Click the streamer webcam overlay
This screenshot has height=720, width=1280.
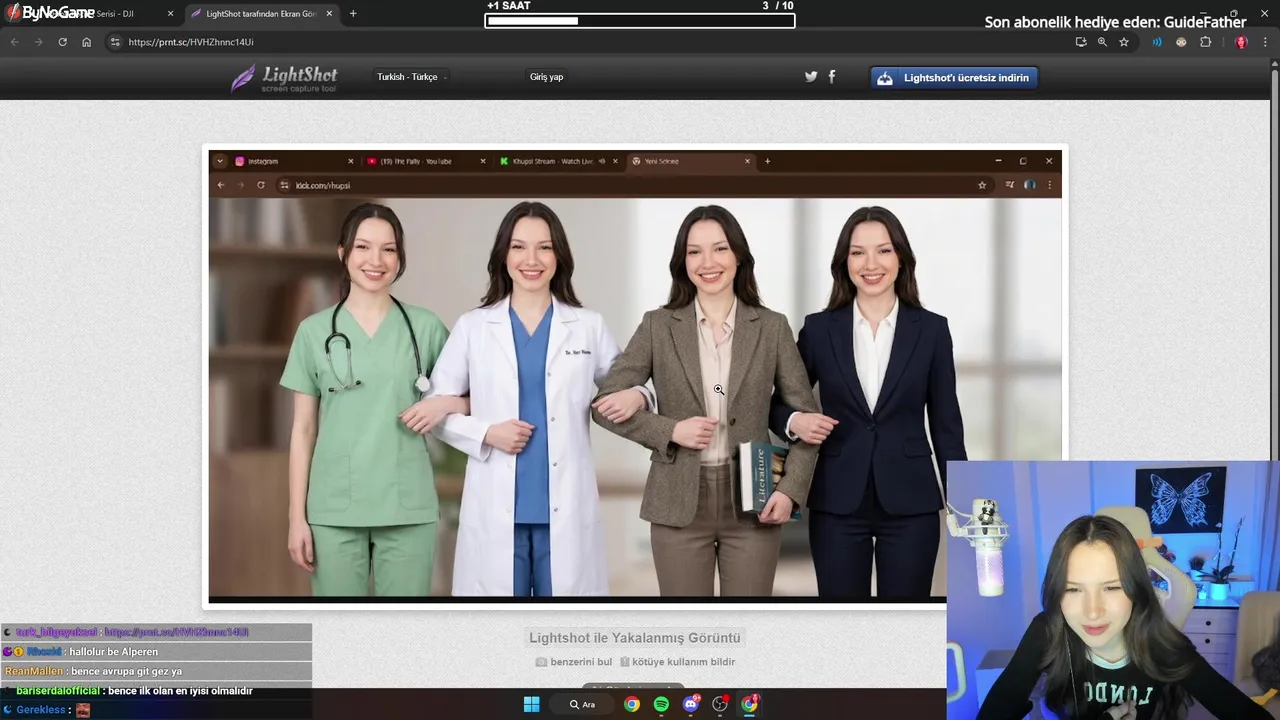(1113, 590)
